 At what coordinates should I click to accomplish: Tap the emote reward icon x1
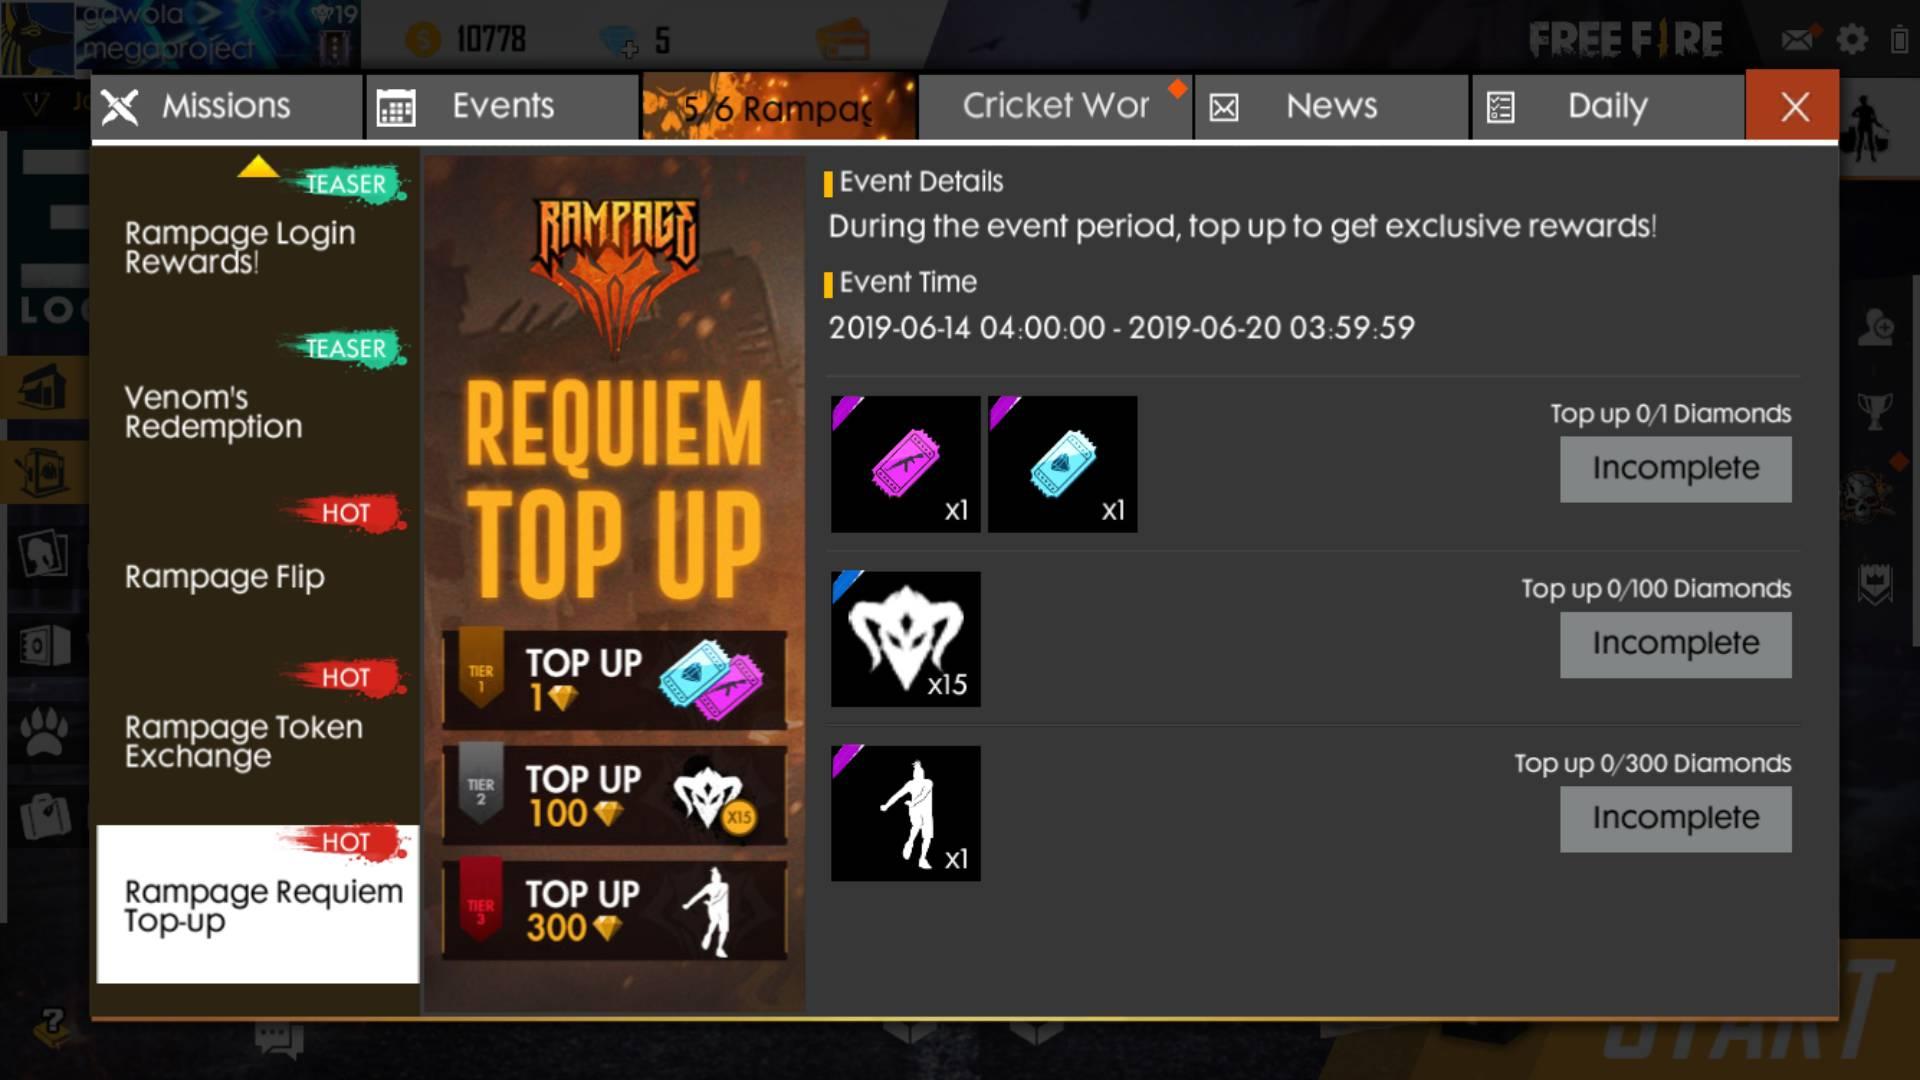(x=906, y=813)
